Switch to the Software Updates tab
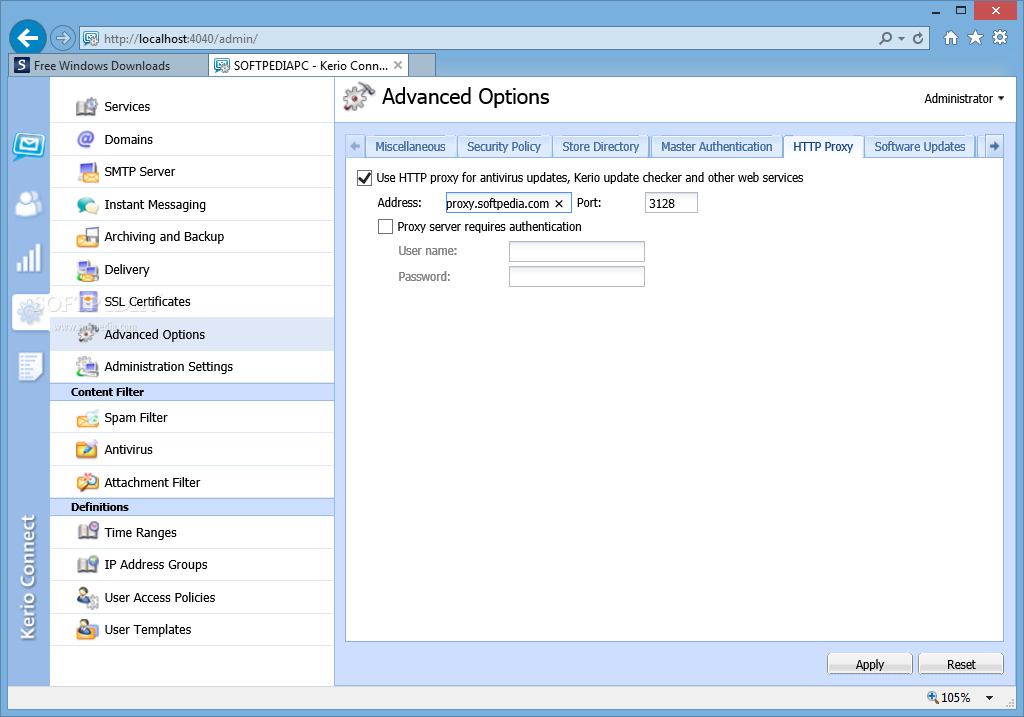The width and height of the screenshot is (1024, 717). [x=920, y=147]
